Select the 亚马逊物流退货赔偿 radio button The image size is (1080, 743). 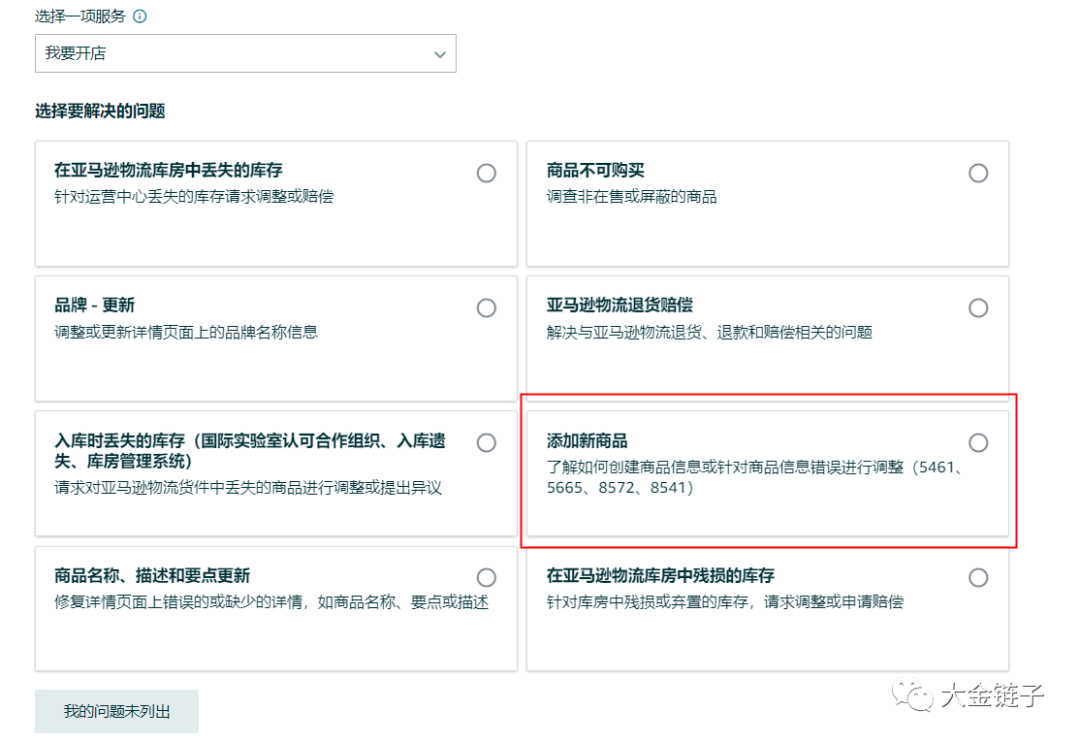[x=978, y=308]
